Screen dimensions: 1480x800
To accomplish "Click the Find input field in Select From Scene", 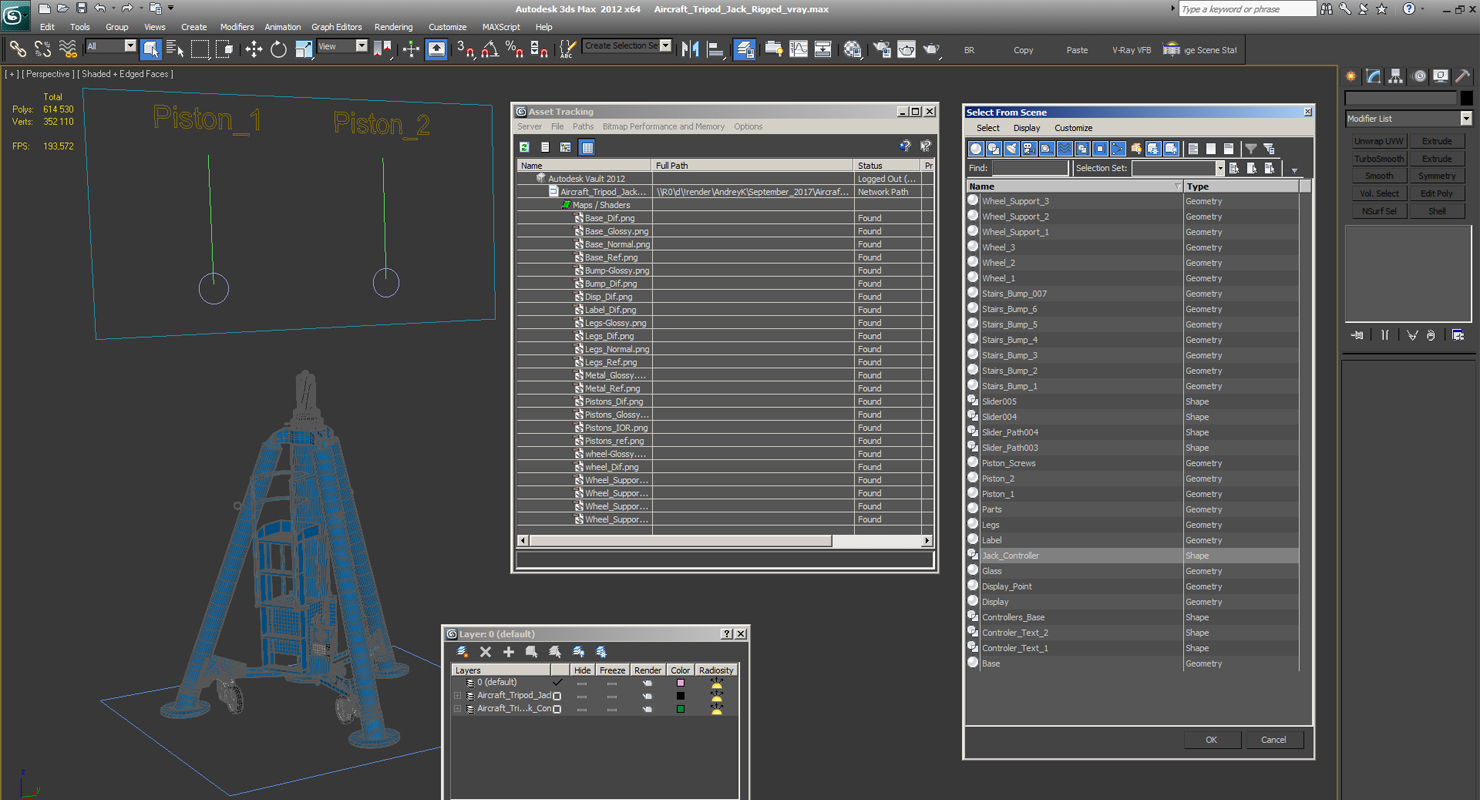I will point(1030,168).
